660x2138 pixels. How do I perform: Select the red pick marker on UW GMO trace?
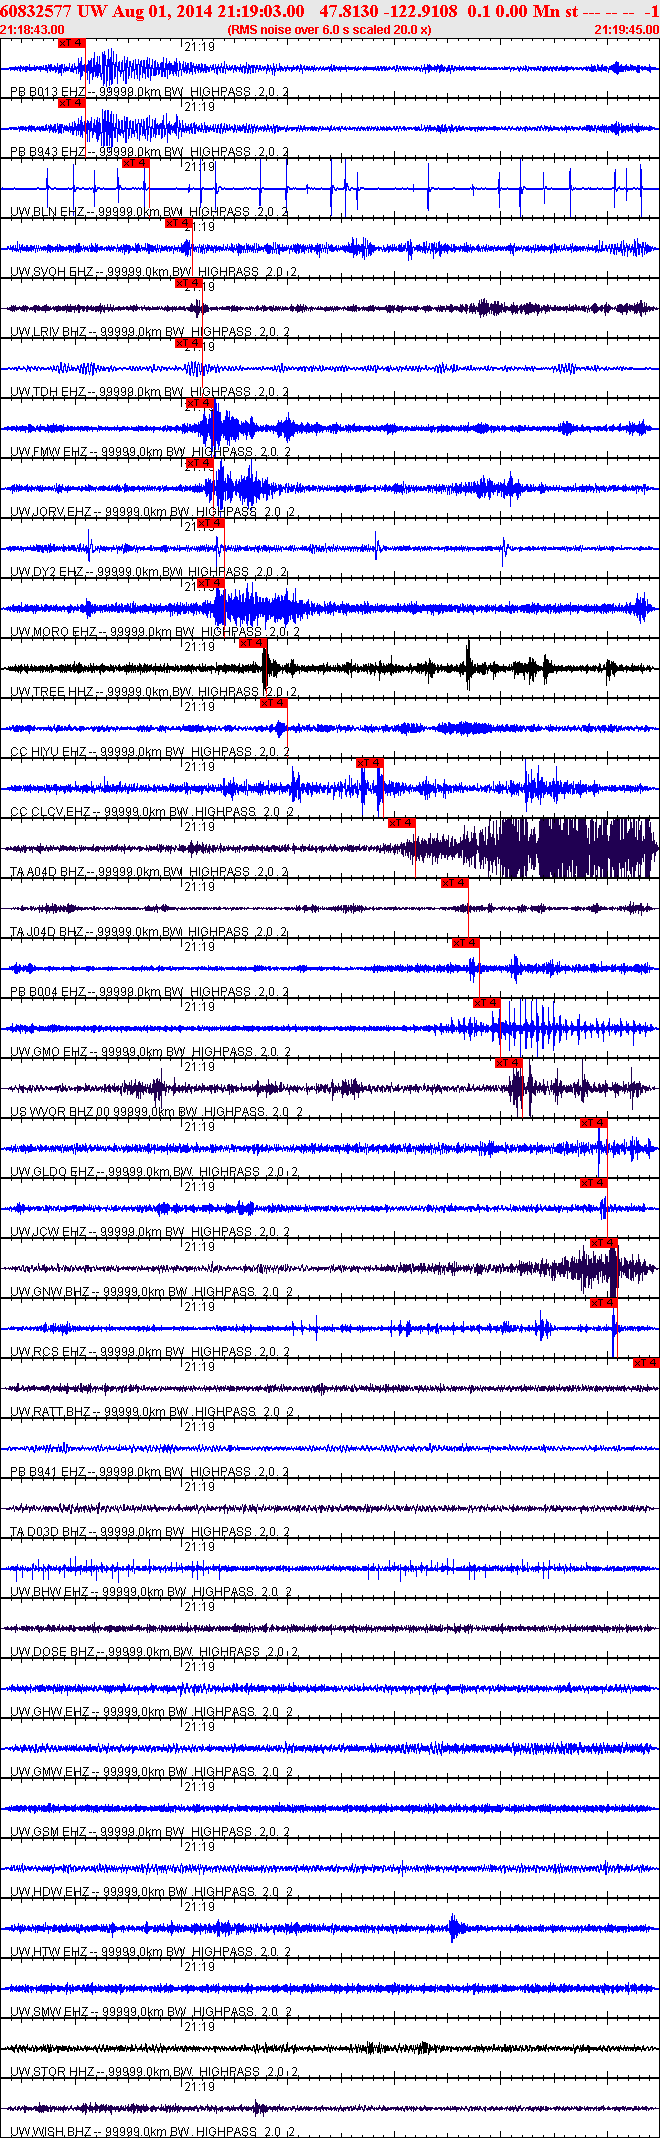pyautogui.click(x=486, y=1003)
